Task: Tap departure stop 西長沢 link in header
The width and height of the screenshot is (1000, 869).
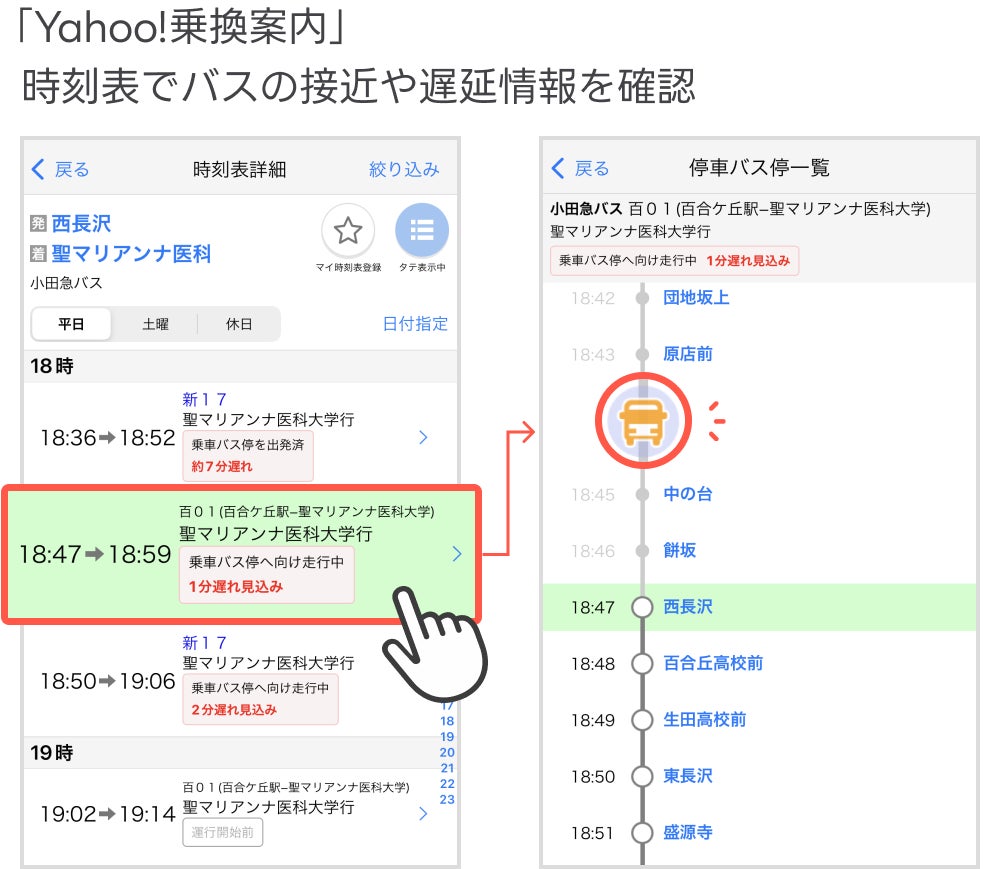Action: 81,223
